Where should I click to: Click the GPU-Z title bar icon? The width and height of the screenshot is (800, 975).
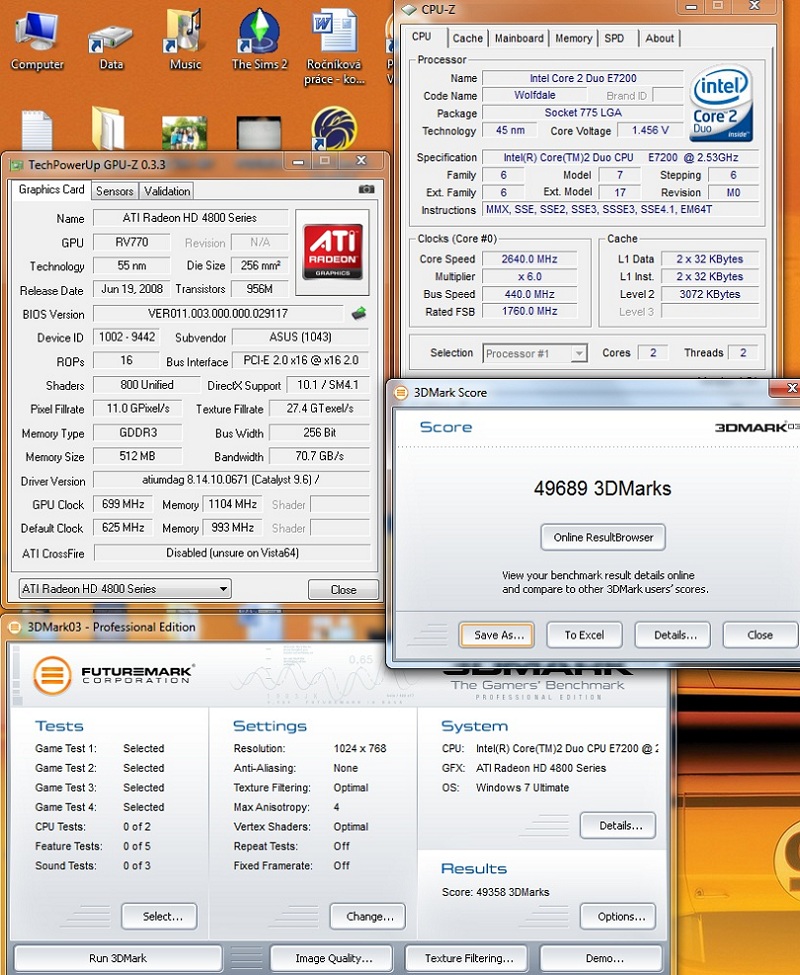pyautogui.click(x=17, y=165)
